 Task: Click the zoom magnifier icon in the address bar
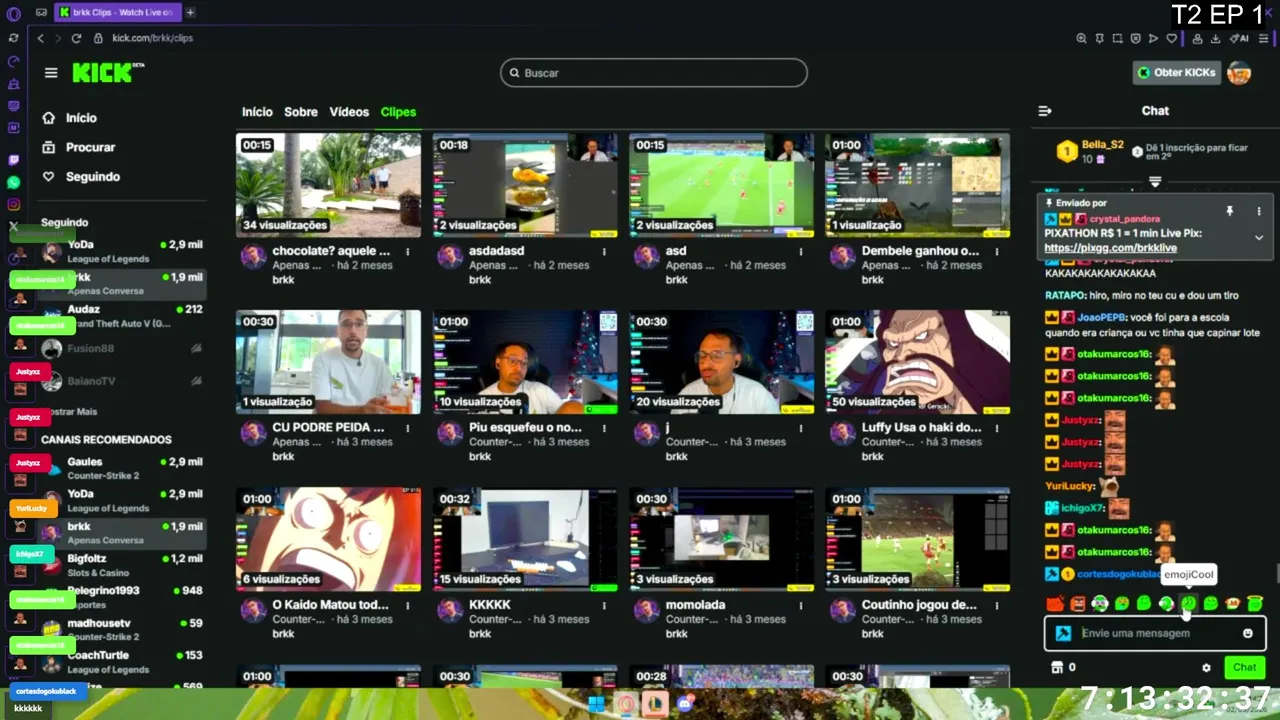point(1081,38)
